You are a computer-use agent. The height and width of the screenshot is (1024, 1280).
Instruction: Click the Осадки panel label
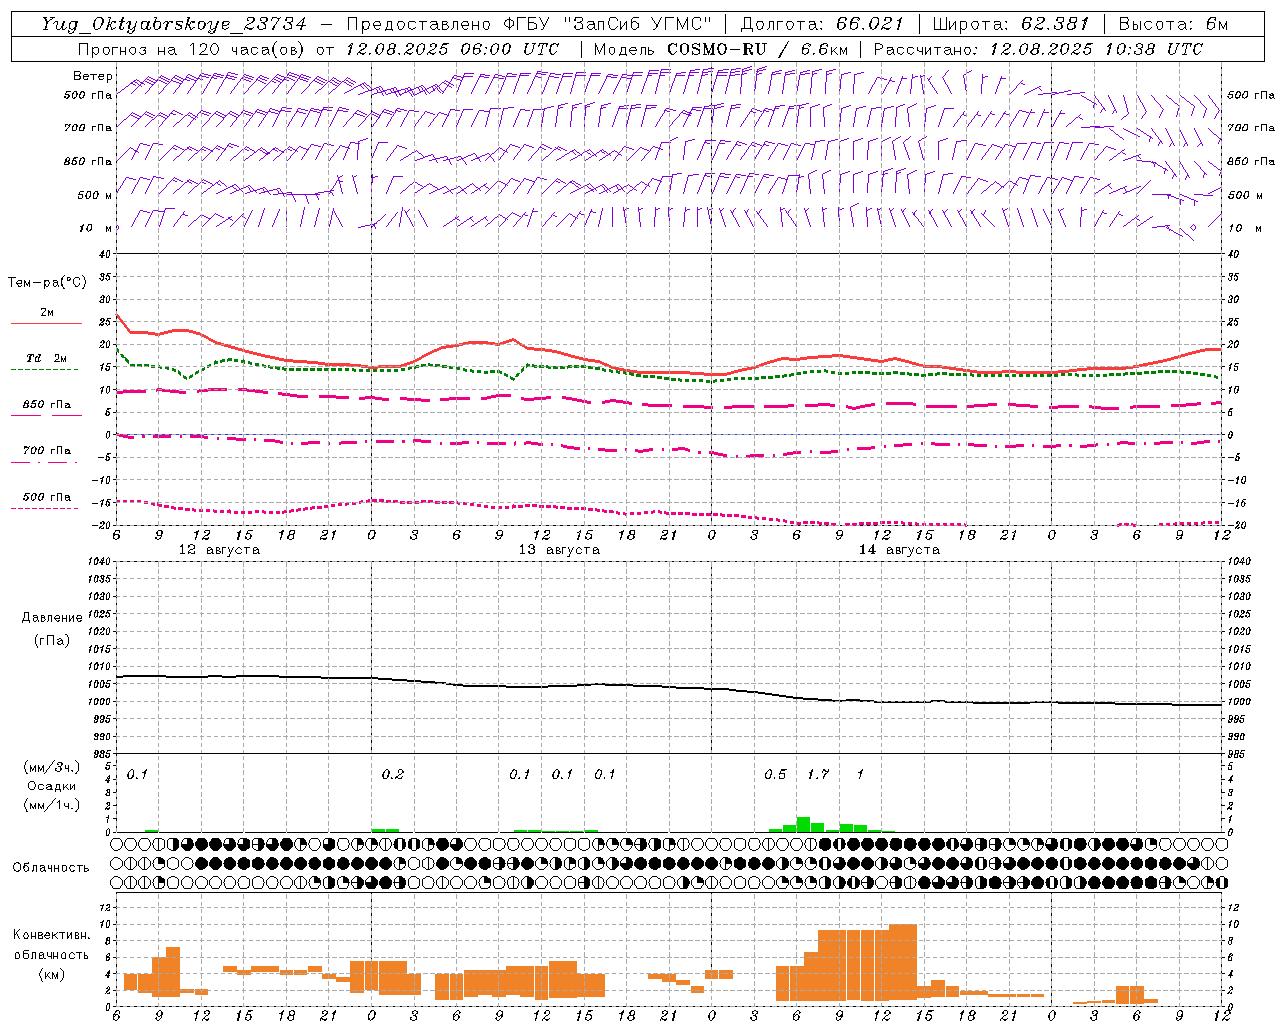51,786
